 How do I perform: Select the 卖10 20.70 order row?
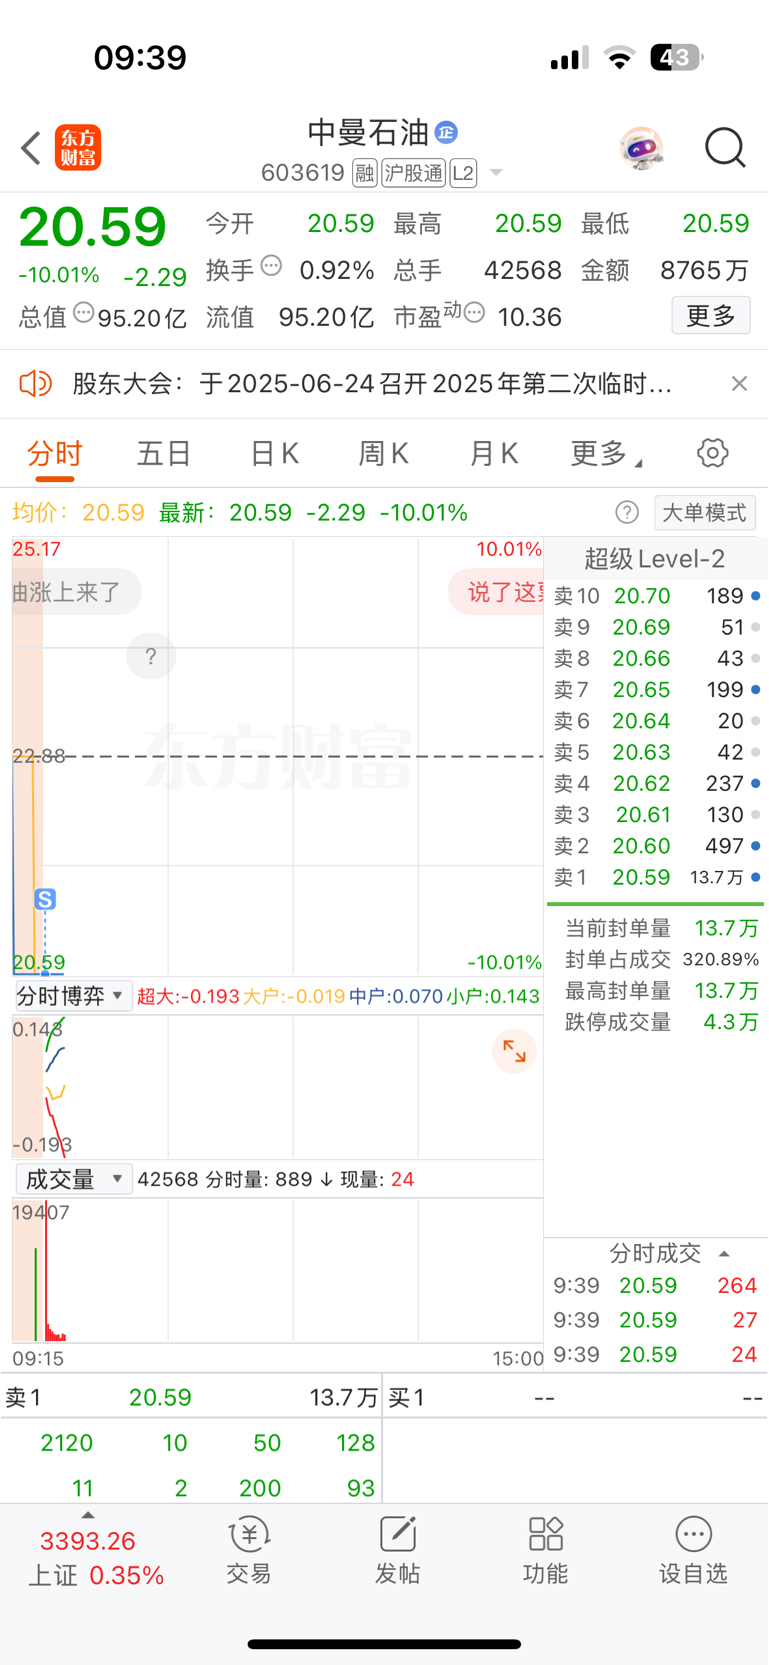tap(656, 596)
